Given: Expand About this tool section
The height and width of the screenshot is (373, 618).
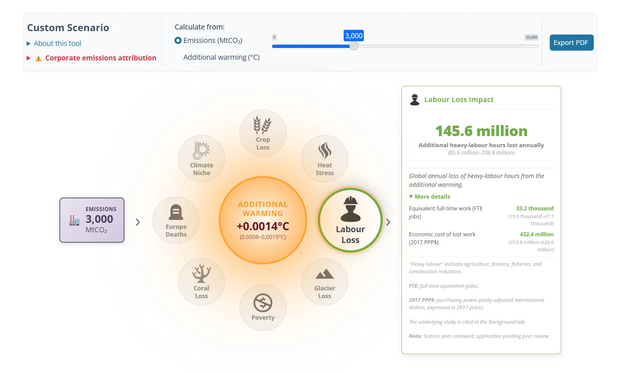Looking at the screenshot, I should point(54,43).
